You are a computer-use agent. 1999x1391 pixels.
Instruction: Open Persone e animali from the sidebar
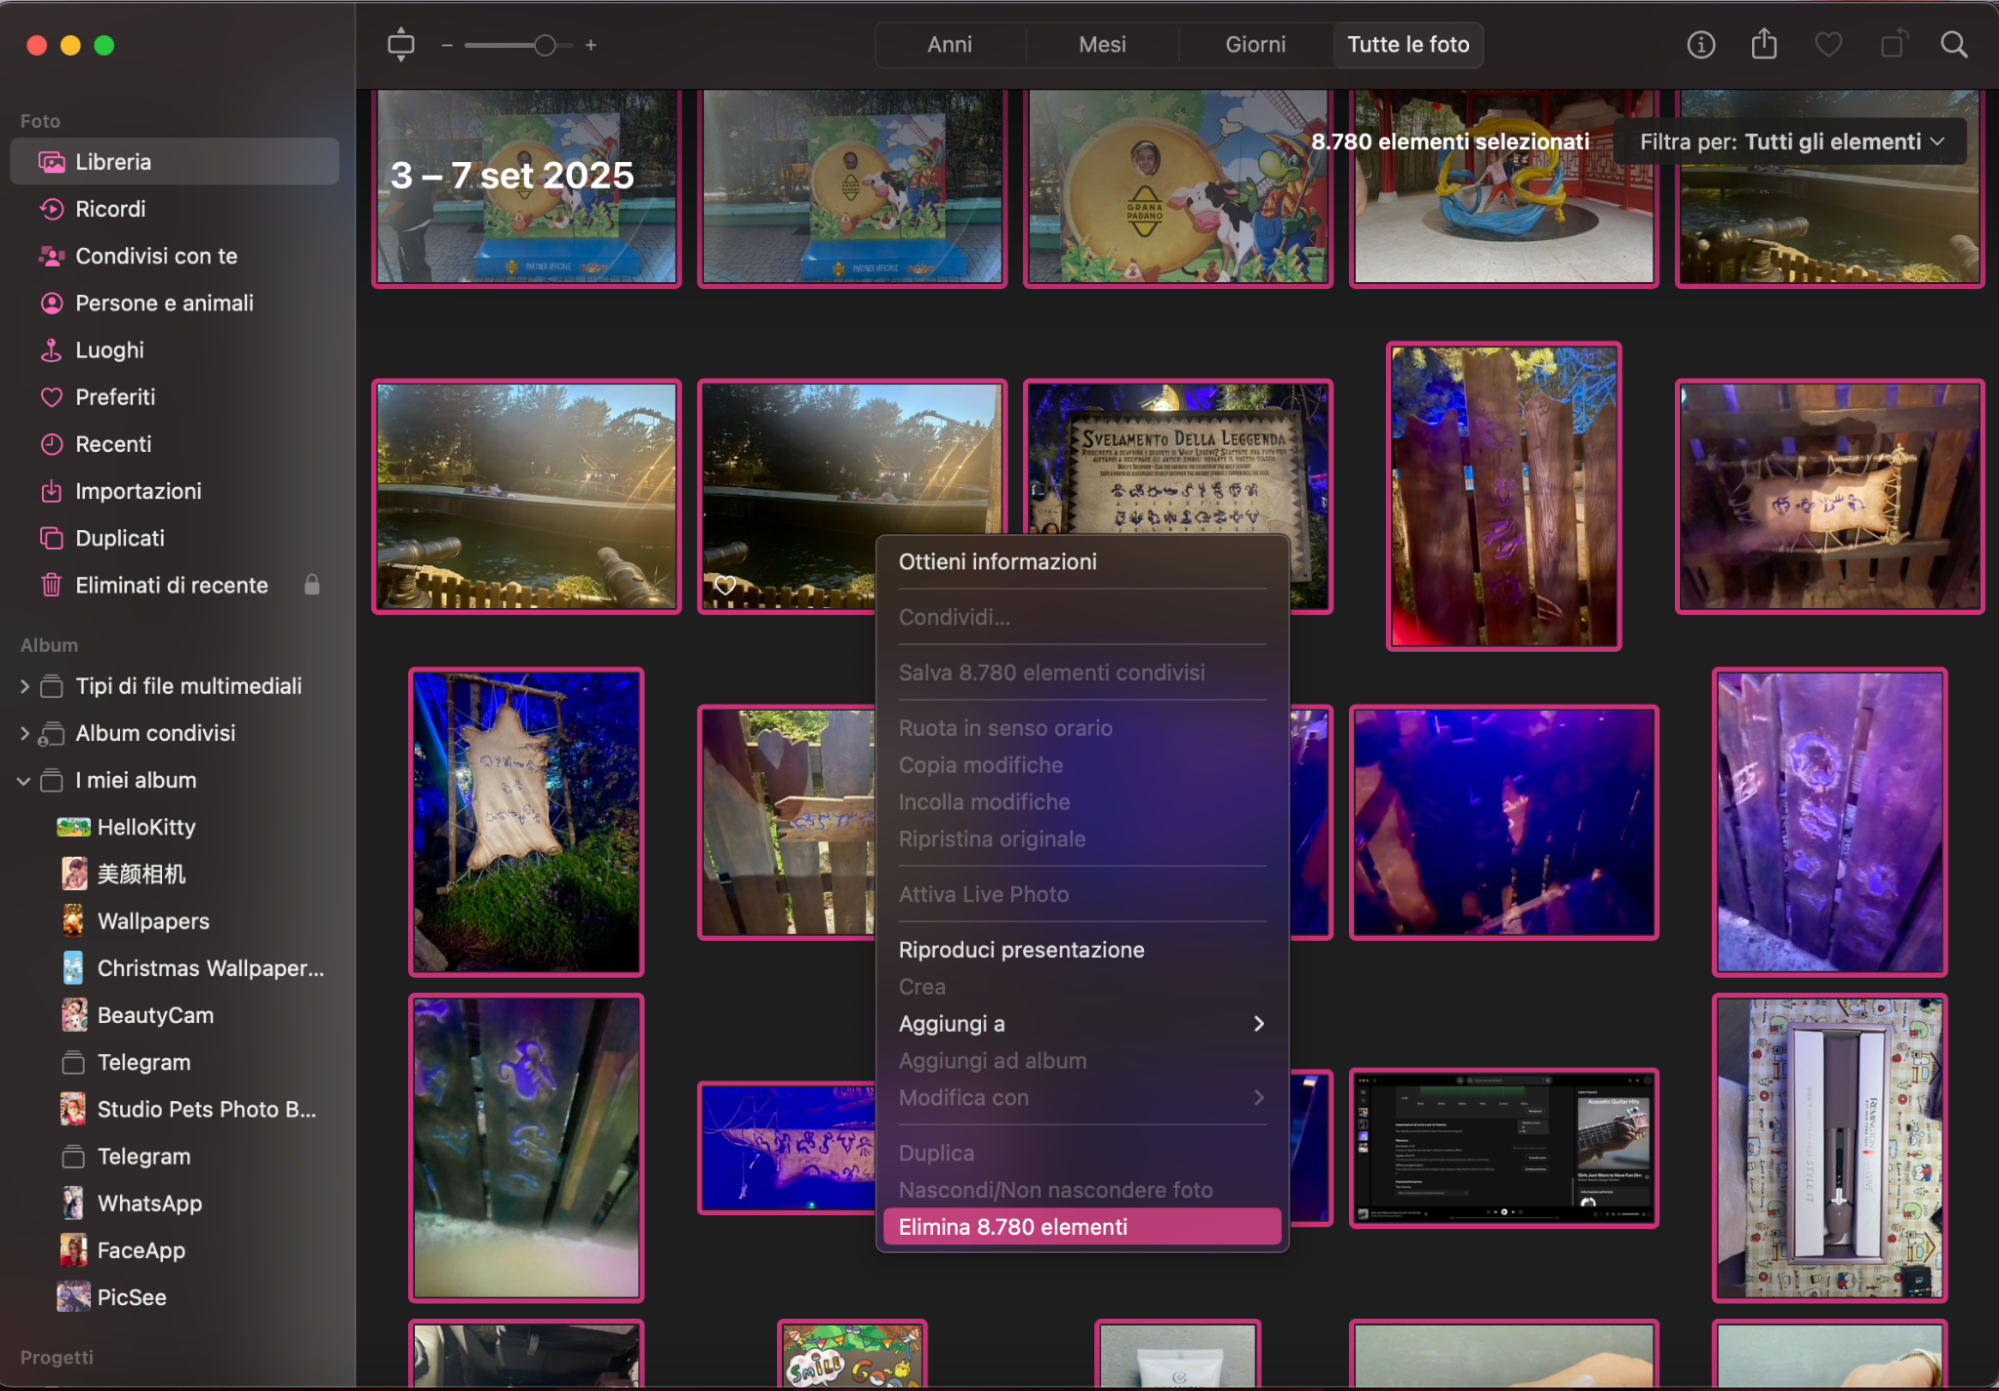[x=164, y=302]
